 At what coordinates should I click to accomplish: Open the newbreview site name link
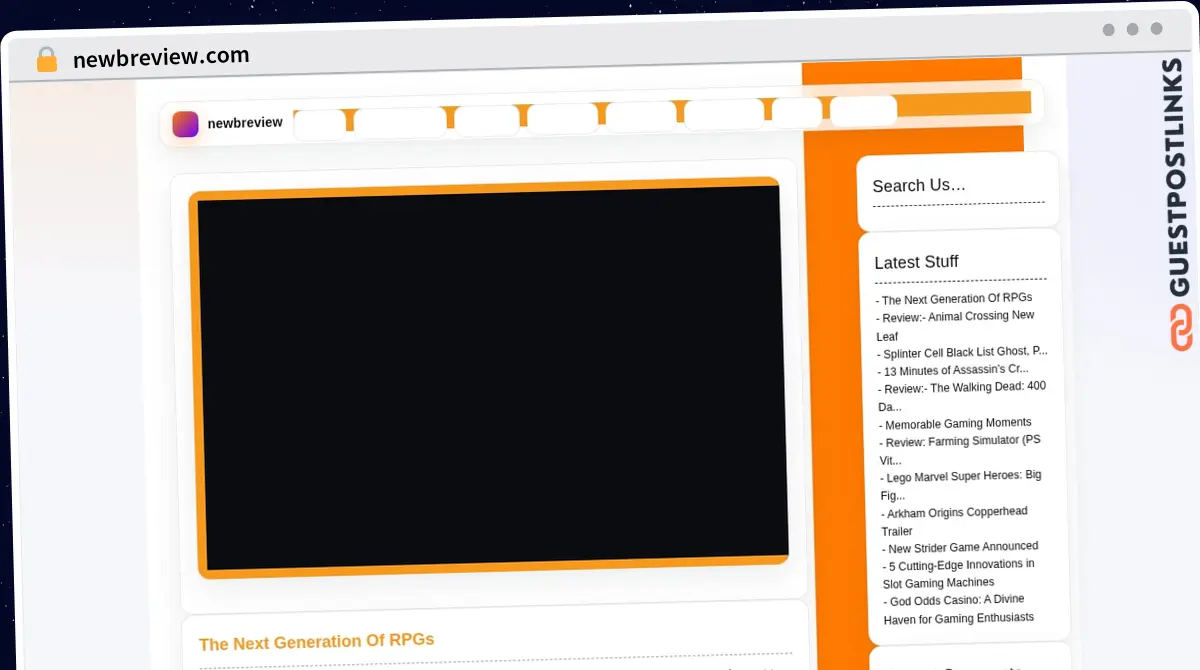[x=245, y=123]
